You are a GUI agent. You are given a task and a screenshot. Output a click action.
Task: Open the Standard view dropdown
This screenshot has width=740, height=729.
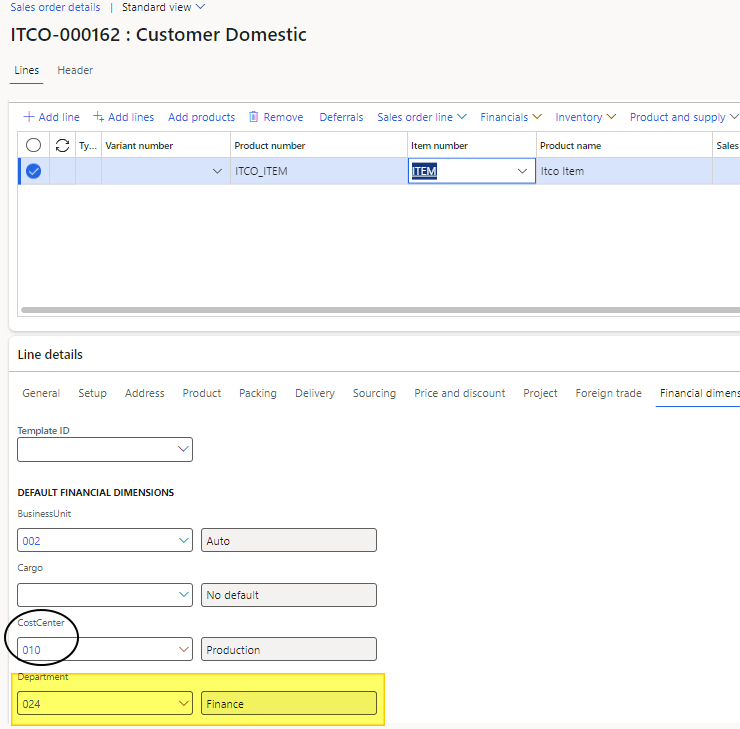(163, 7)
